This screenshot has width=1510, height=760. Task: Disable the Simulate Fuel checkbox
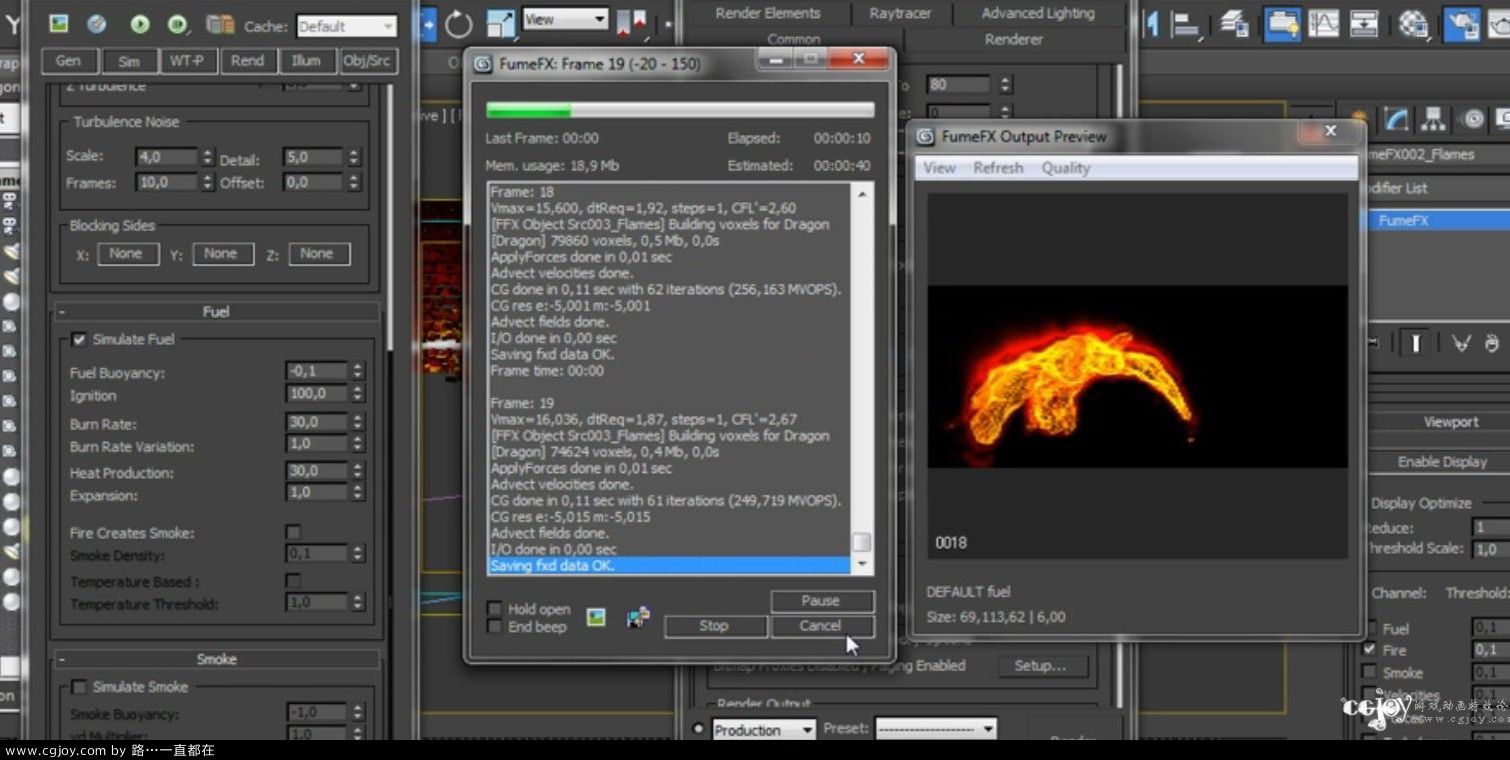79,340
